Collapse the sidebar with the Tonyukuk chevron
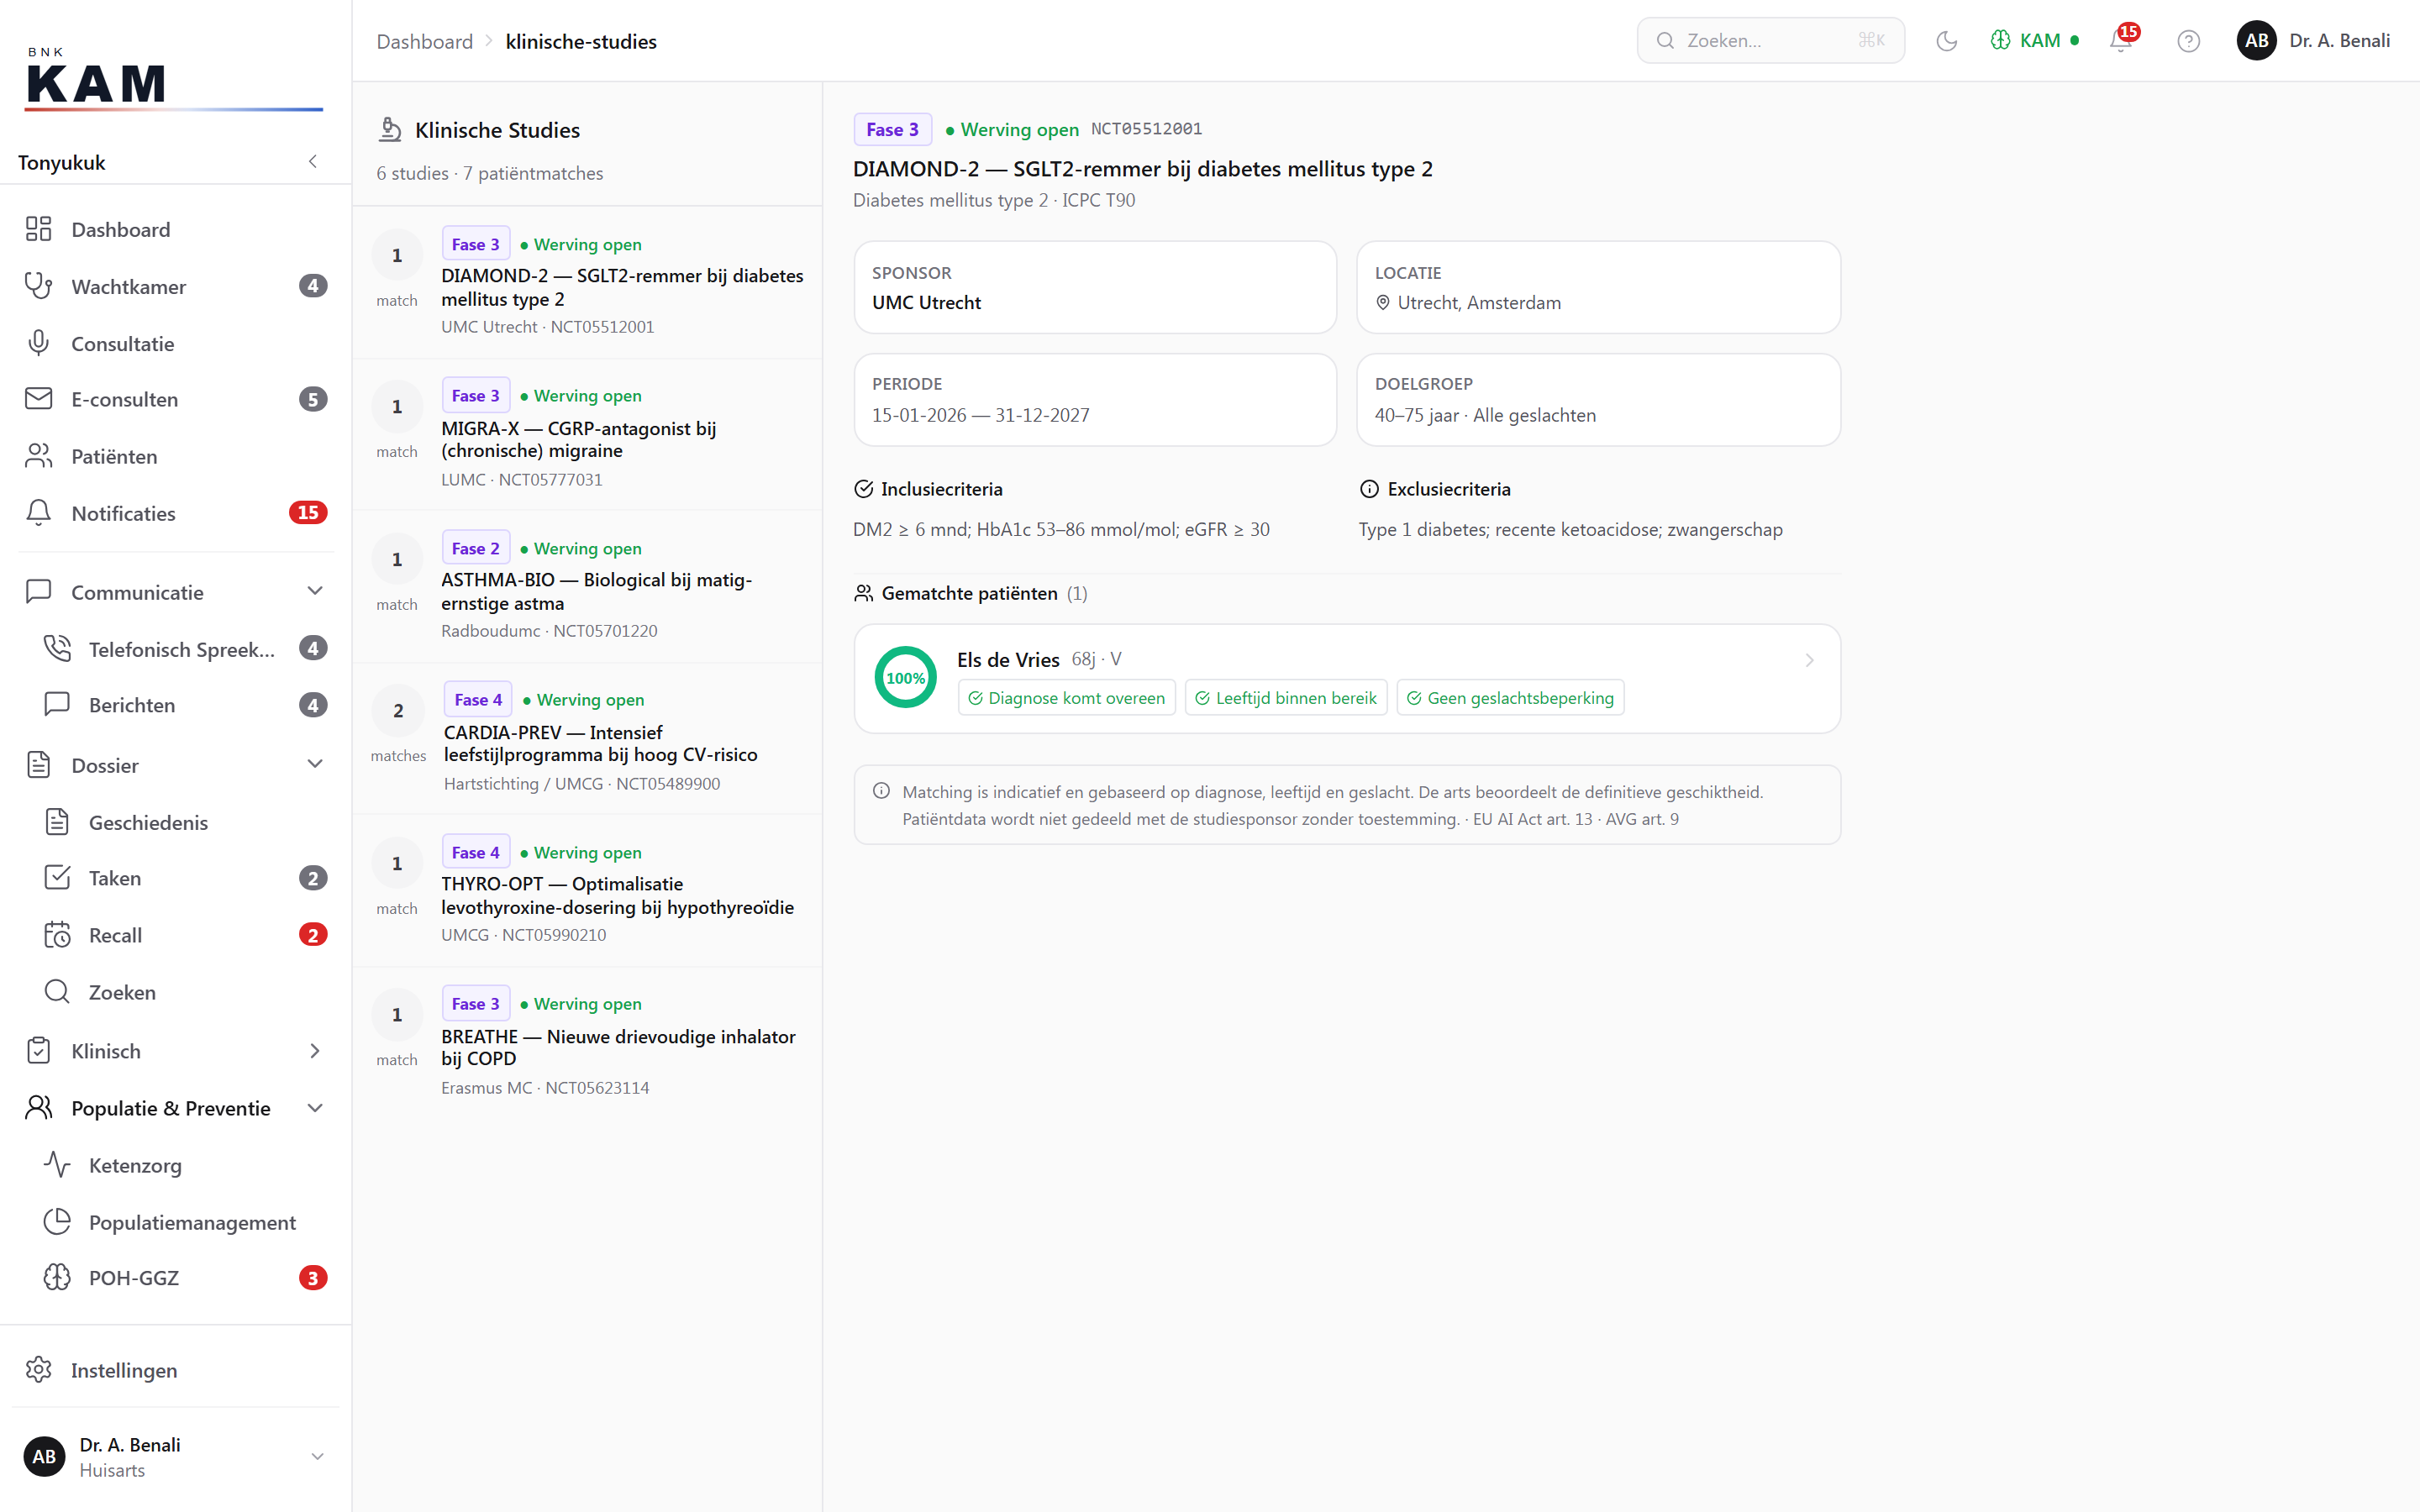Image resolution: width=2420 pixels, height=1512 pixels. pyautogui.click(x=313, y=162)
